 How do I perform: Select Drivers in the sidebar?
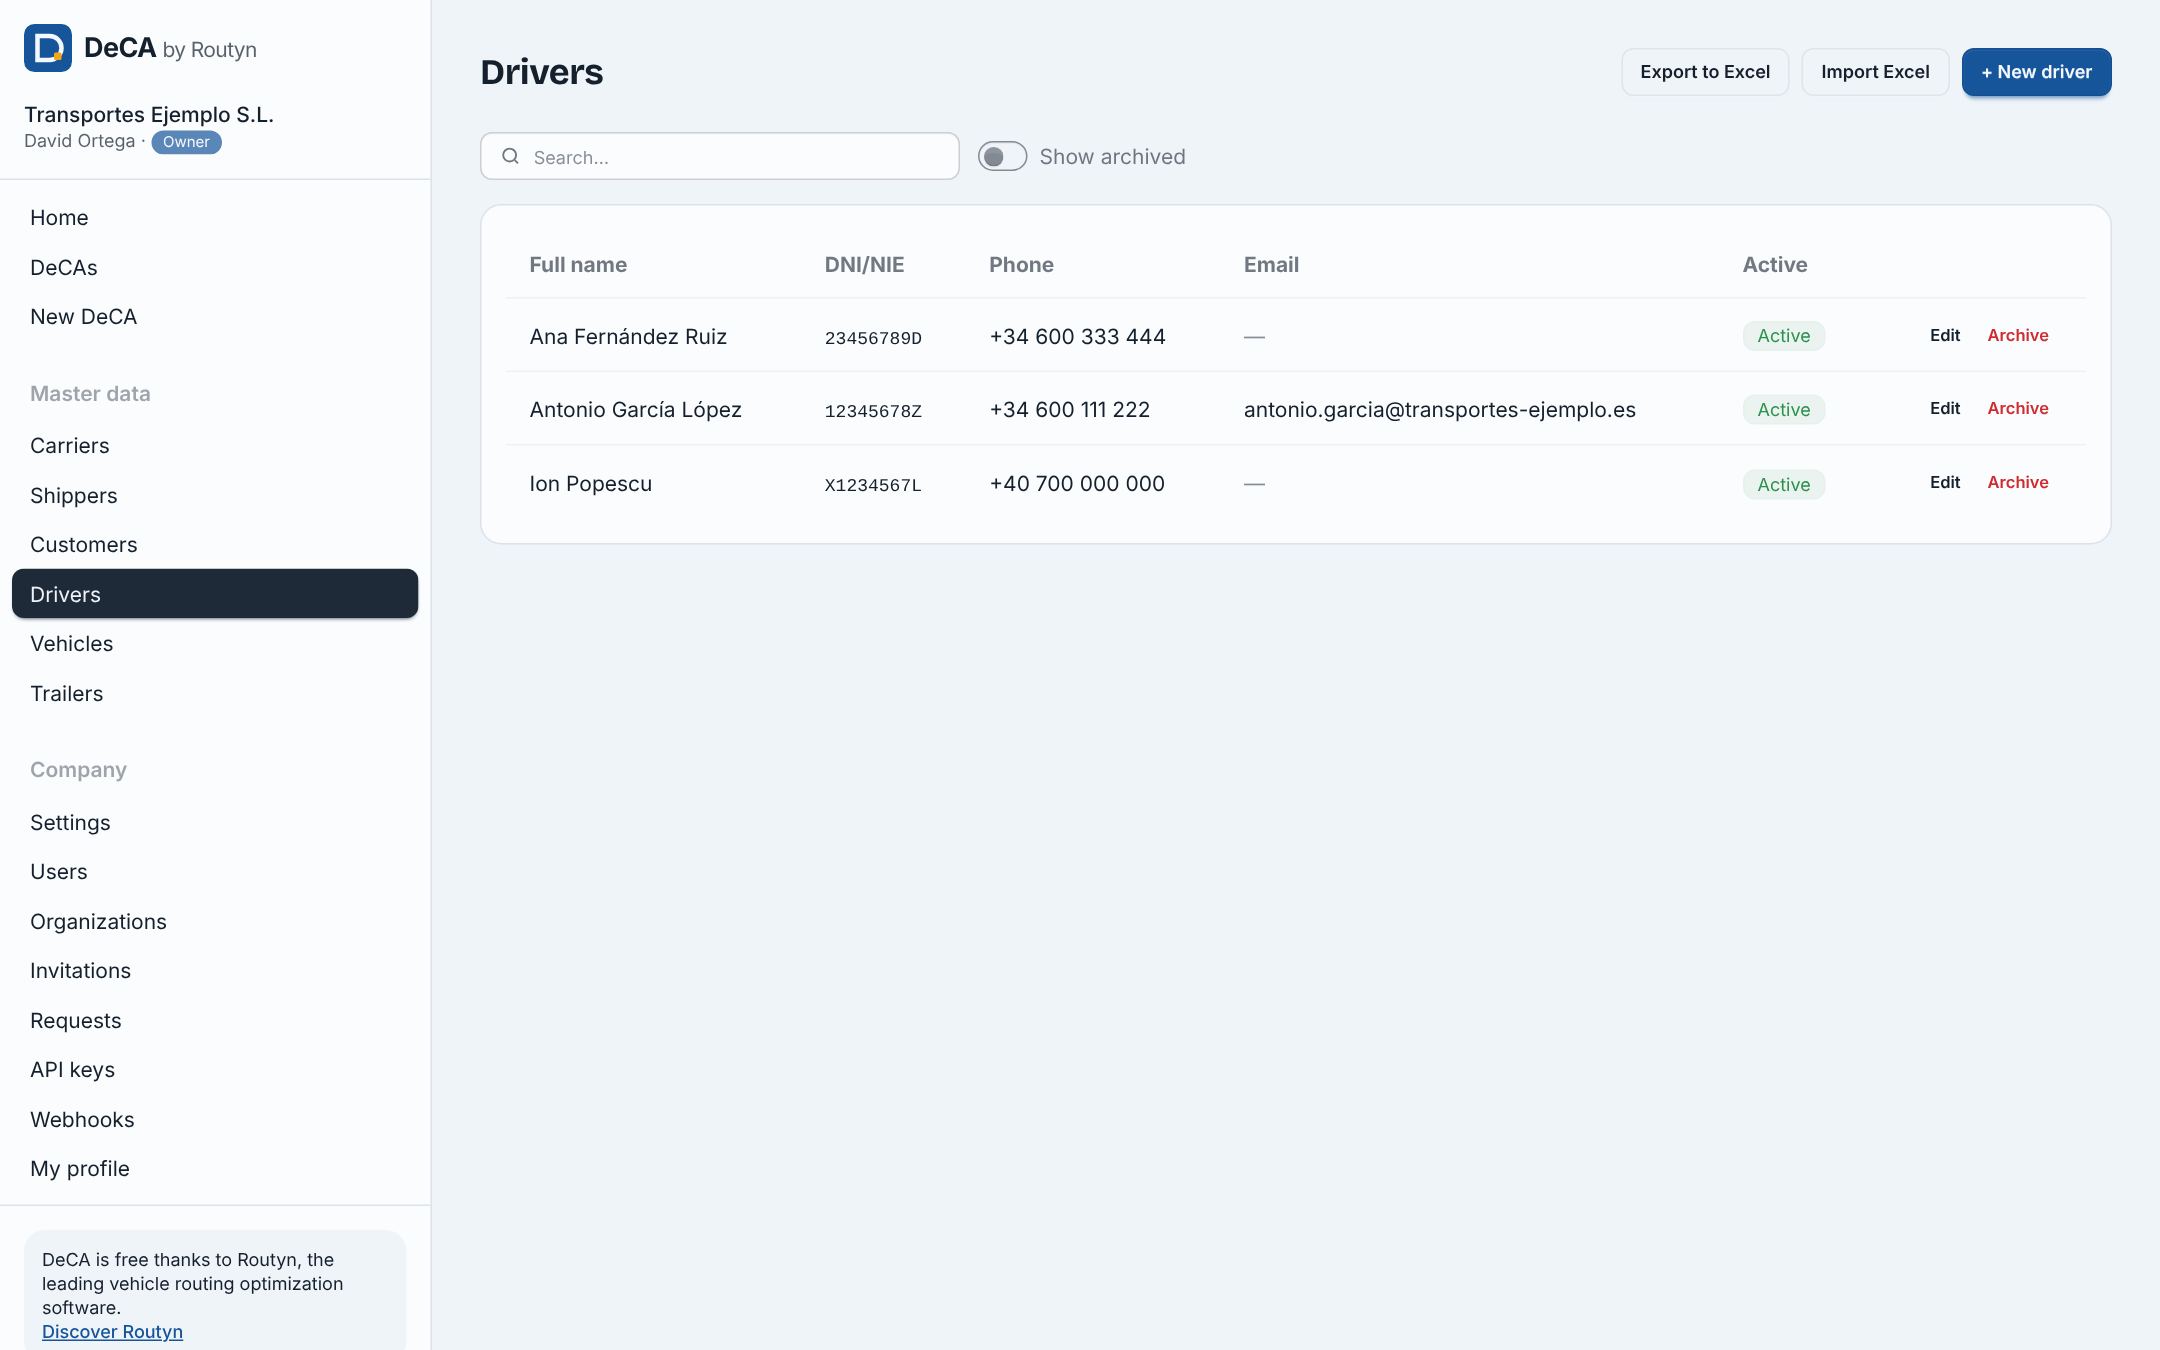click(215, 594)
